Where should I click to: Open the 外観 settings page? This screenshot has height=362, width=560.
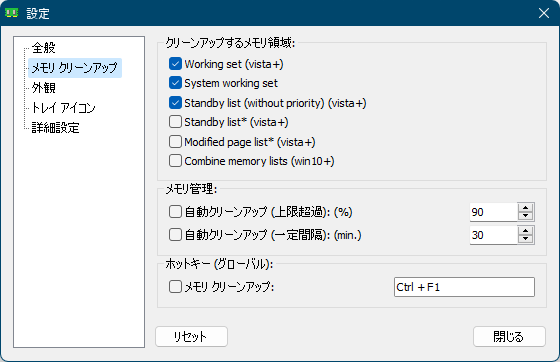[44, 88]
